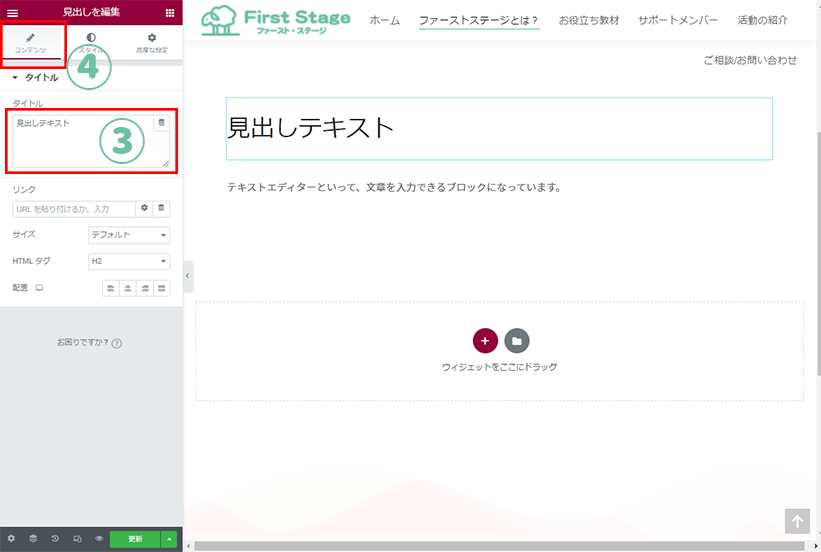Preview changes with the eye icon
Image resolution: width=821 pixels, height=552 pixels.
point(99,538)
